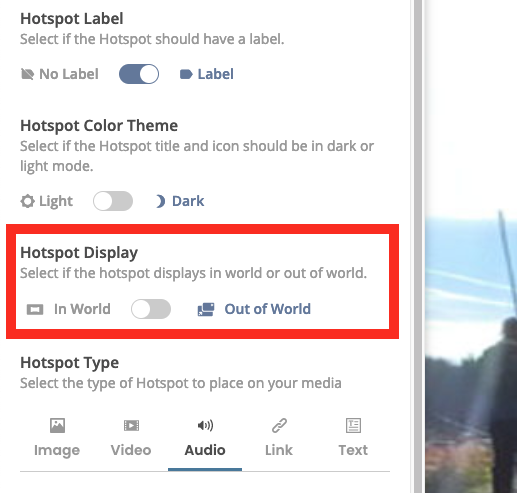Click the Audio speaker icon

coord(205,425)
